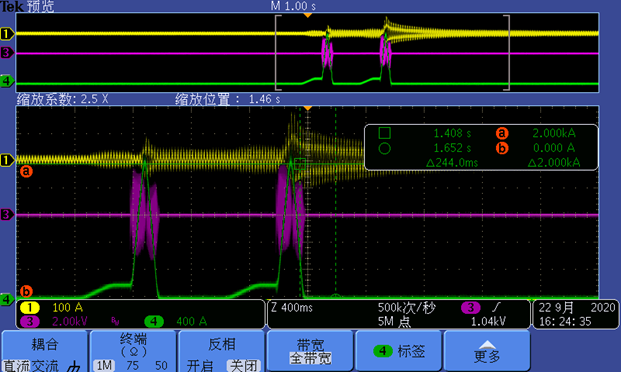Click trigger source channel 3 badge
621x372 pixels.
coord(471,308)
